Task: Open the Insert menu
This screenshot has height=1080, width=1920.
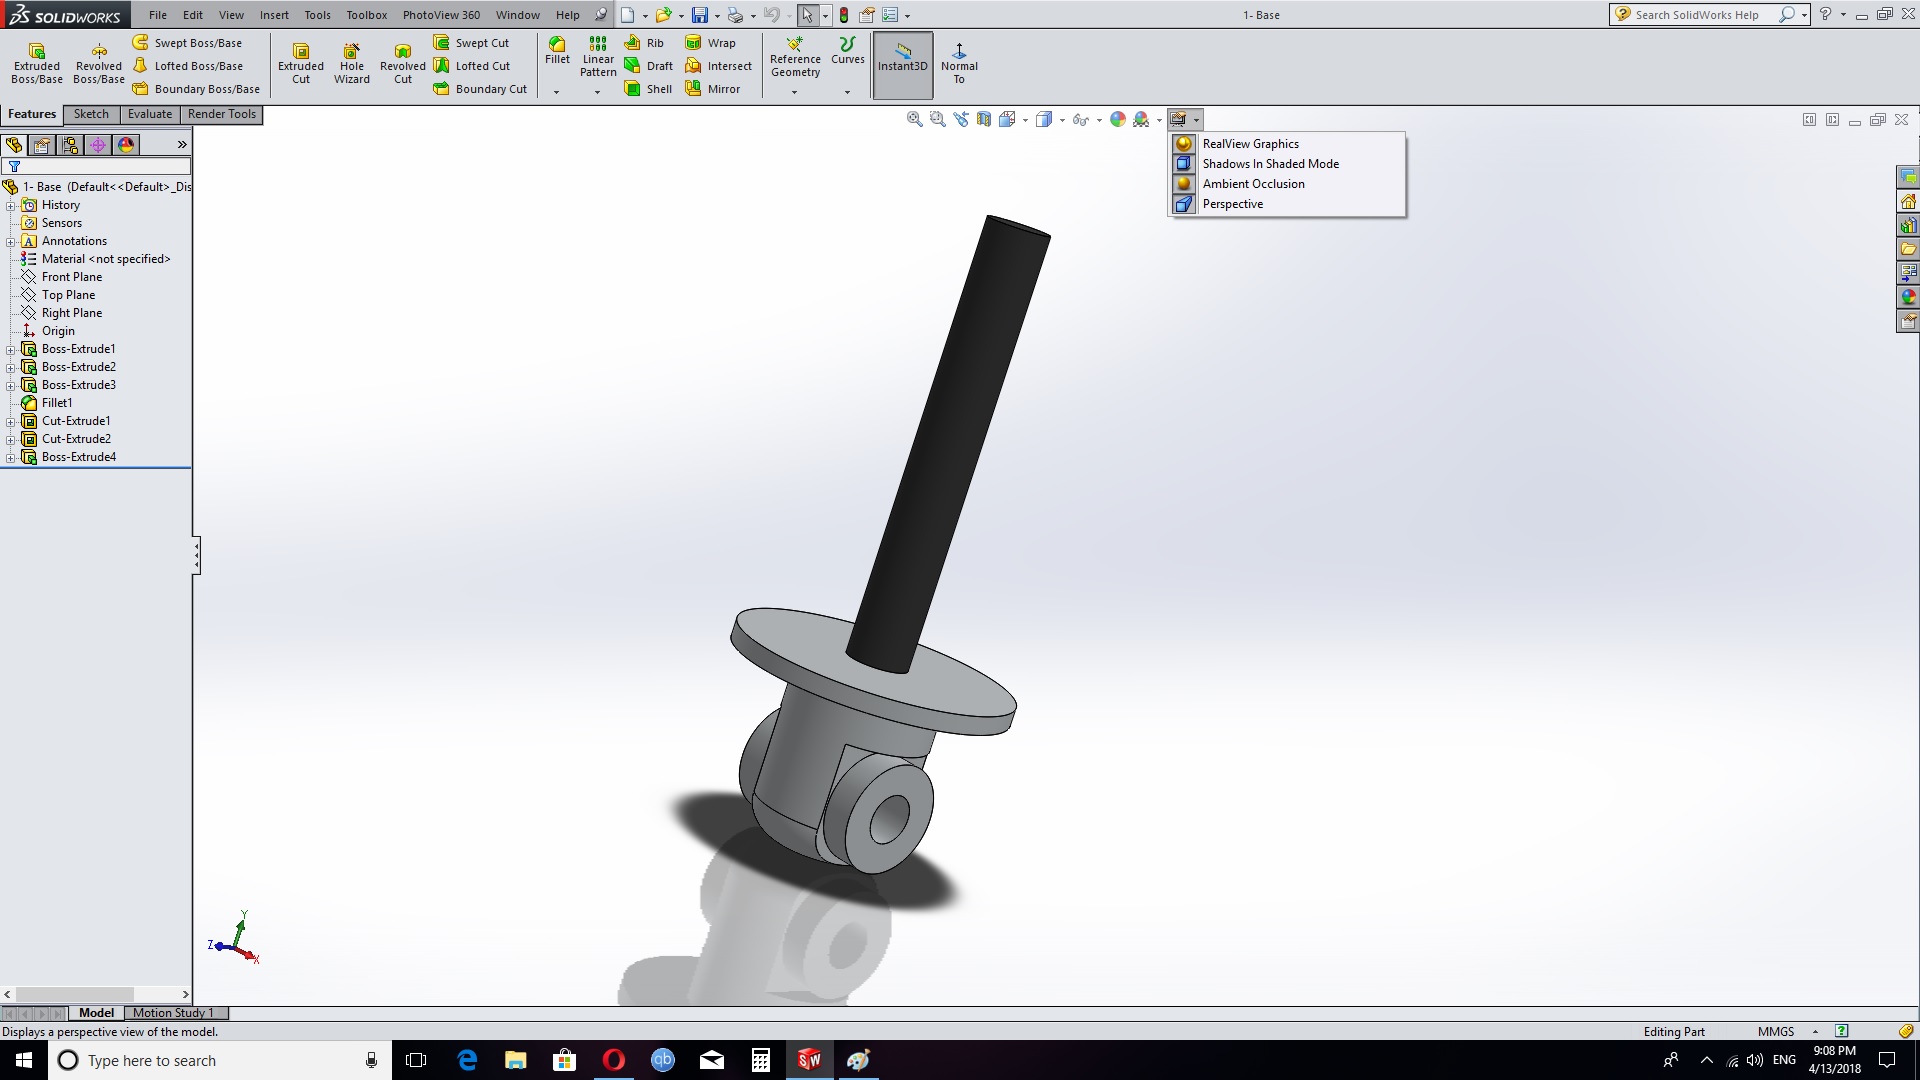Action: pyautogui.click(x=274, y=15)
